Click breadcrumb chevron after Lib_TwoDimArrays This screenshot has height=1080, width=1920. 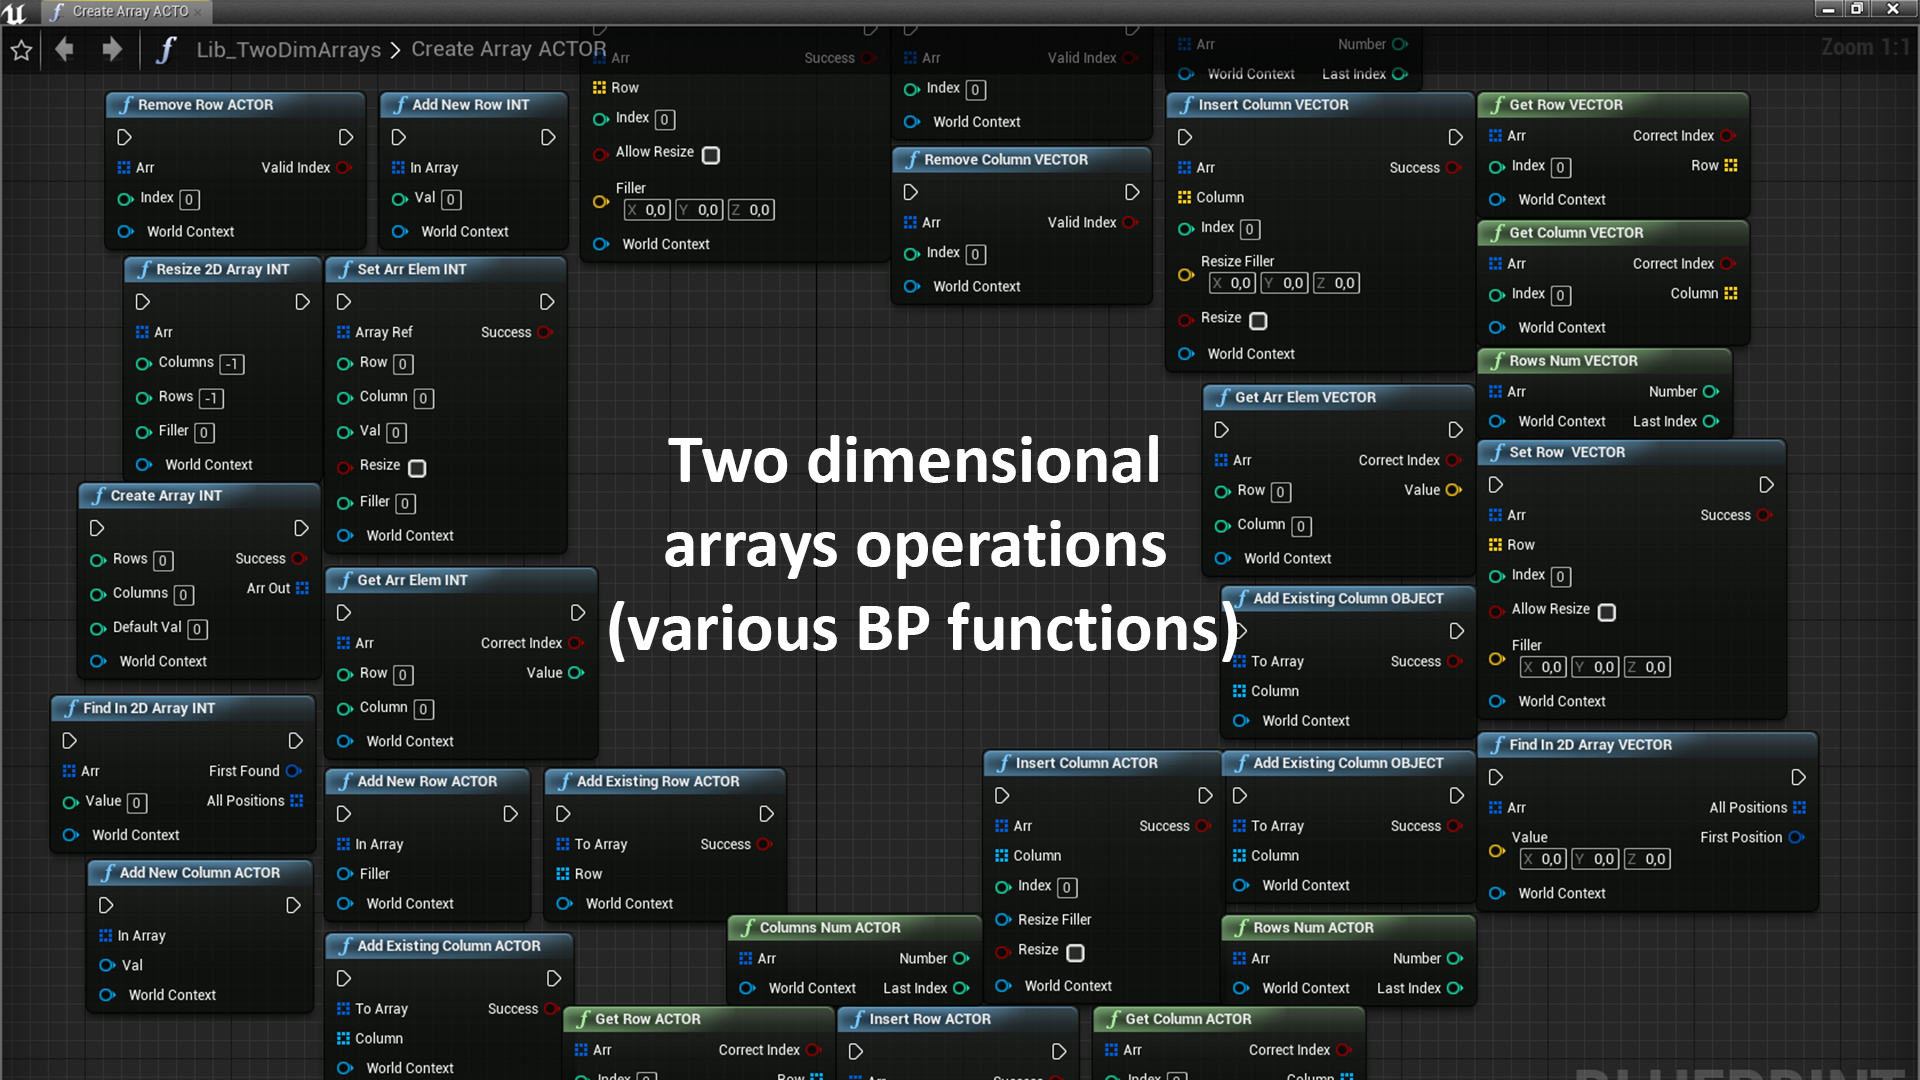tap(396, 50)
